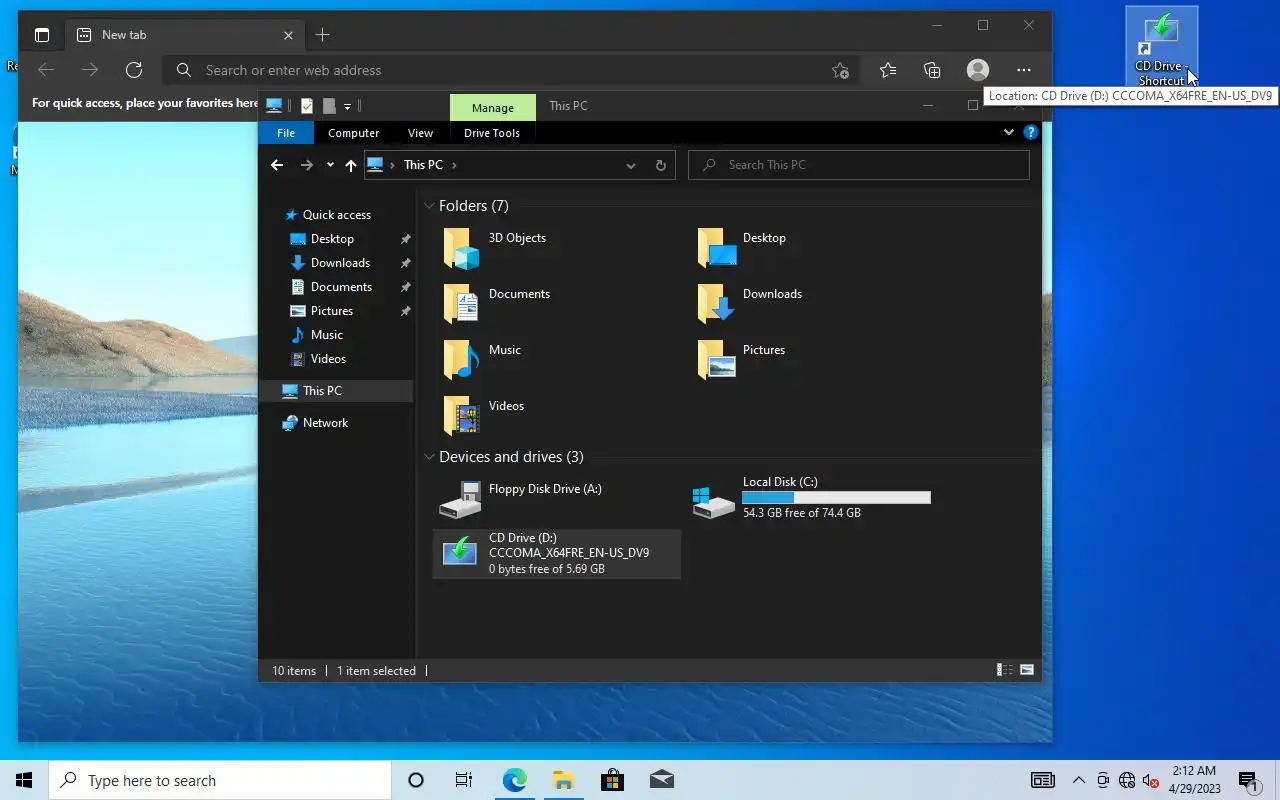
Task: Expand the address bar history dropdown
Action: 631,165
